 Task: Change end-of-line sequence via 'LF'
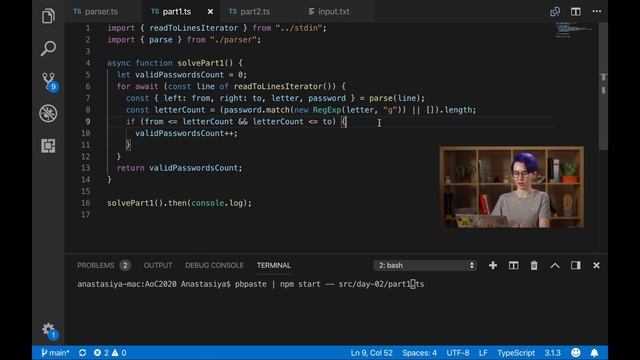click(483, 353)
